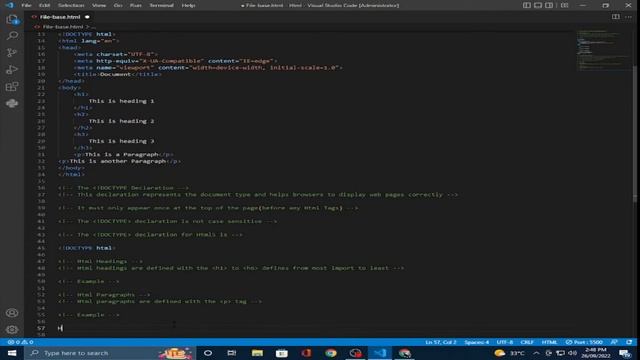Viewport: 640px width, 360px height.
Task: Open Customize Layout icon in title bar
Action: click(564, 5)
